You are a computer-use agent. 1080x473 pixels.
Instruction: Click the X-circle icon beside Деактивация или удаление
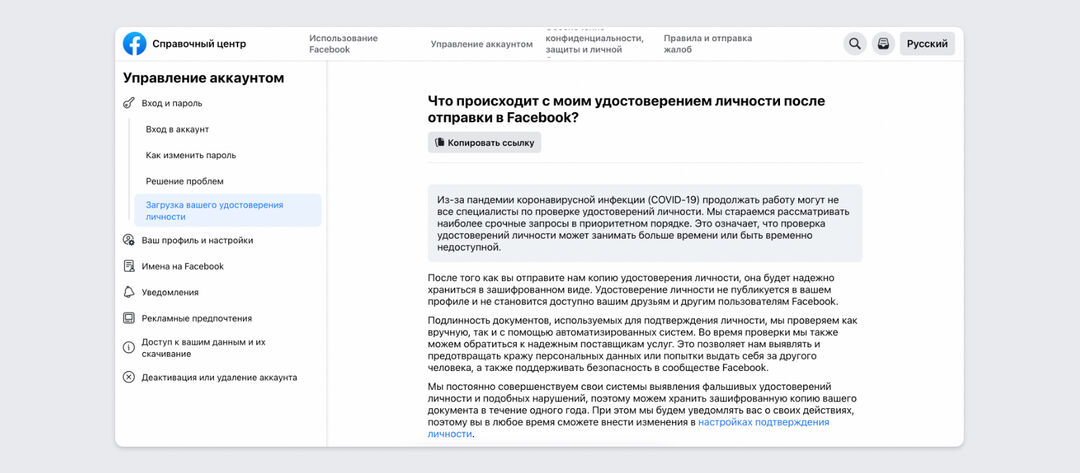129,377
